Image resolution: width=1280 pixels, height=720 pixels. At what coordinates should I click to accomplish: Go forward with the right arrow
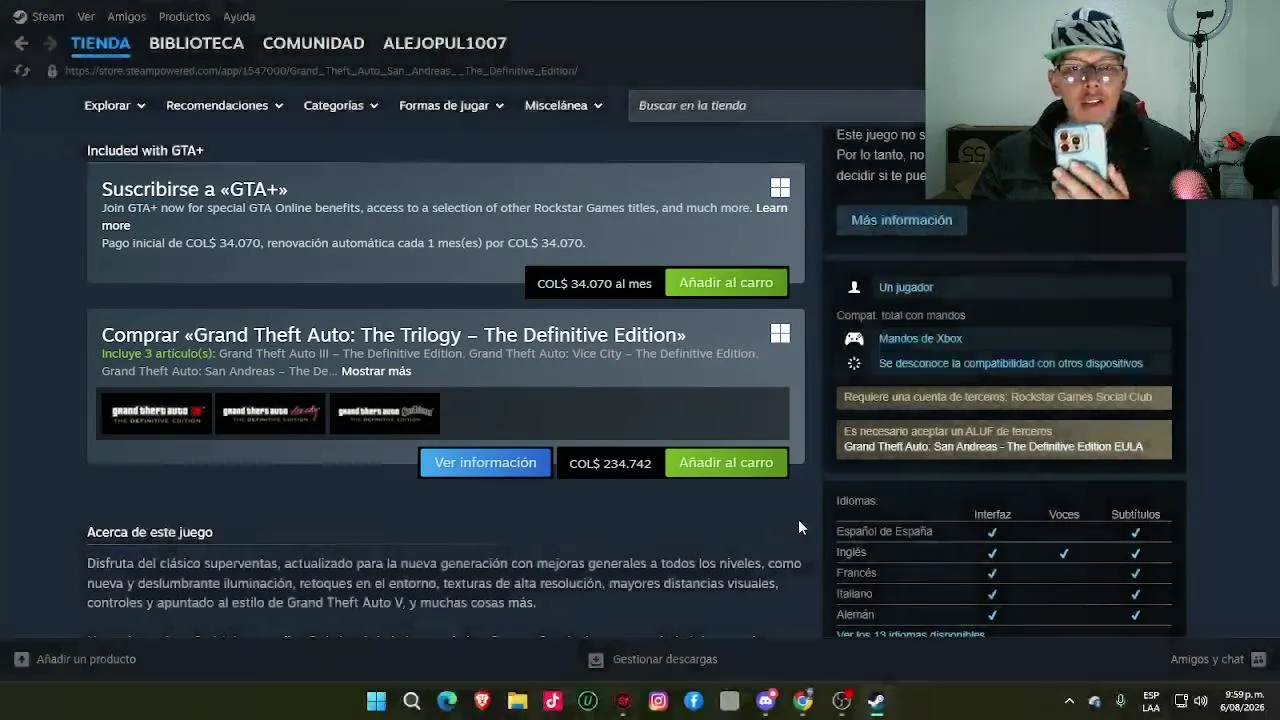pyautogui.click(x=50, y=43)
